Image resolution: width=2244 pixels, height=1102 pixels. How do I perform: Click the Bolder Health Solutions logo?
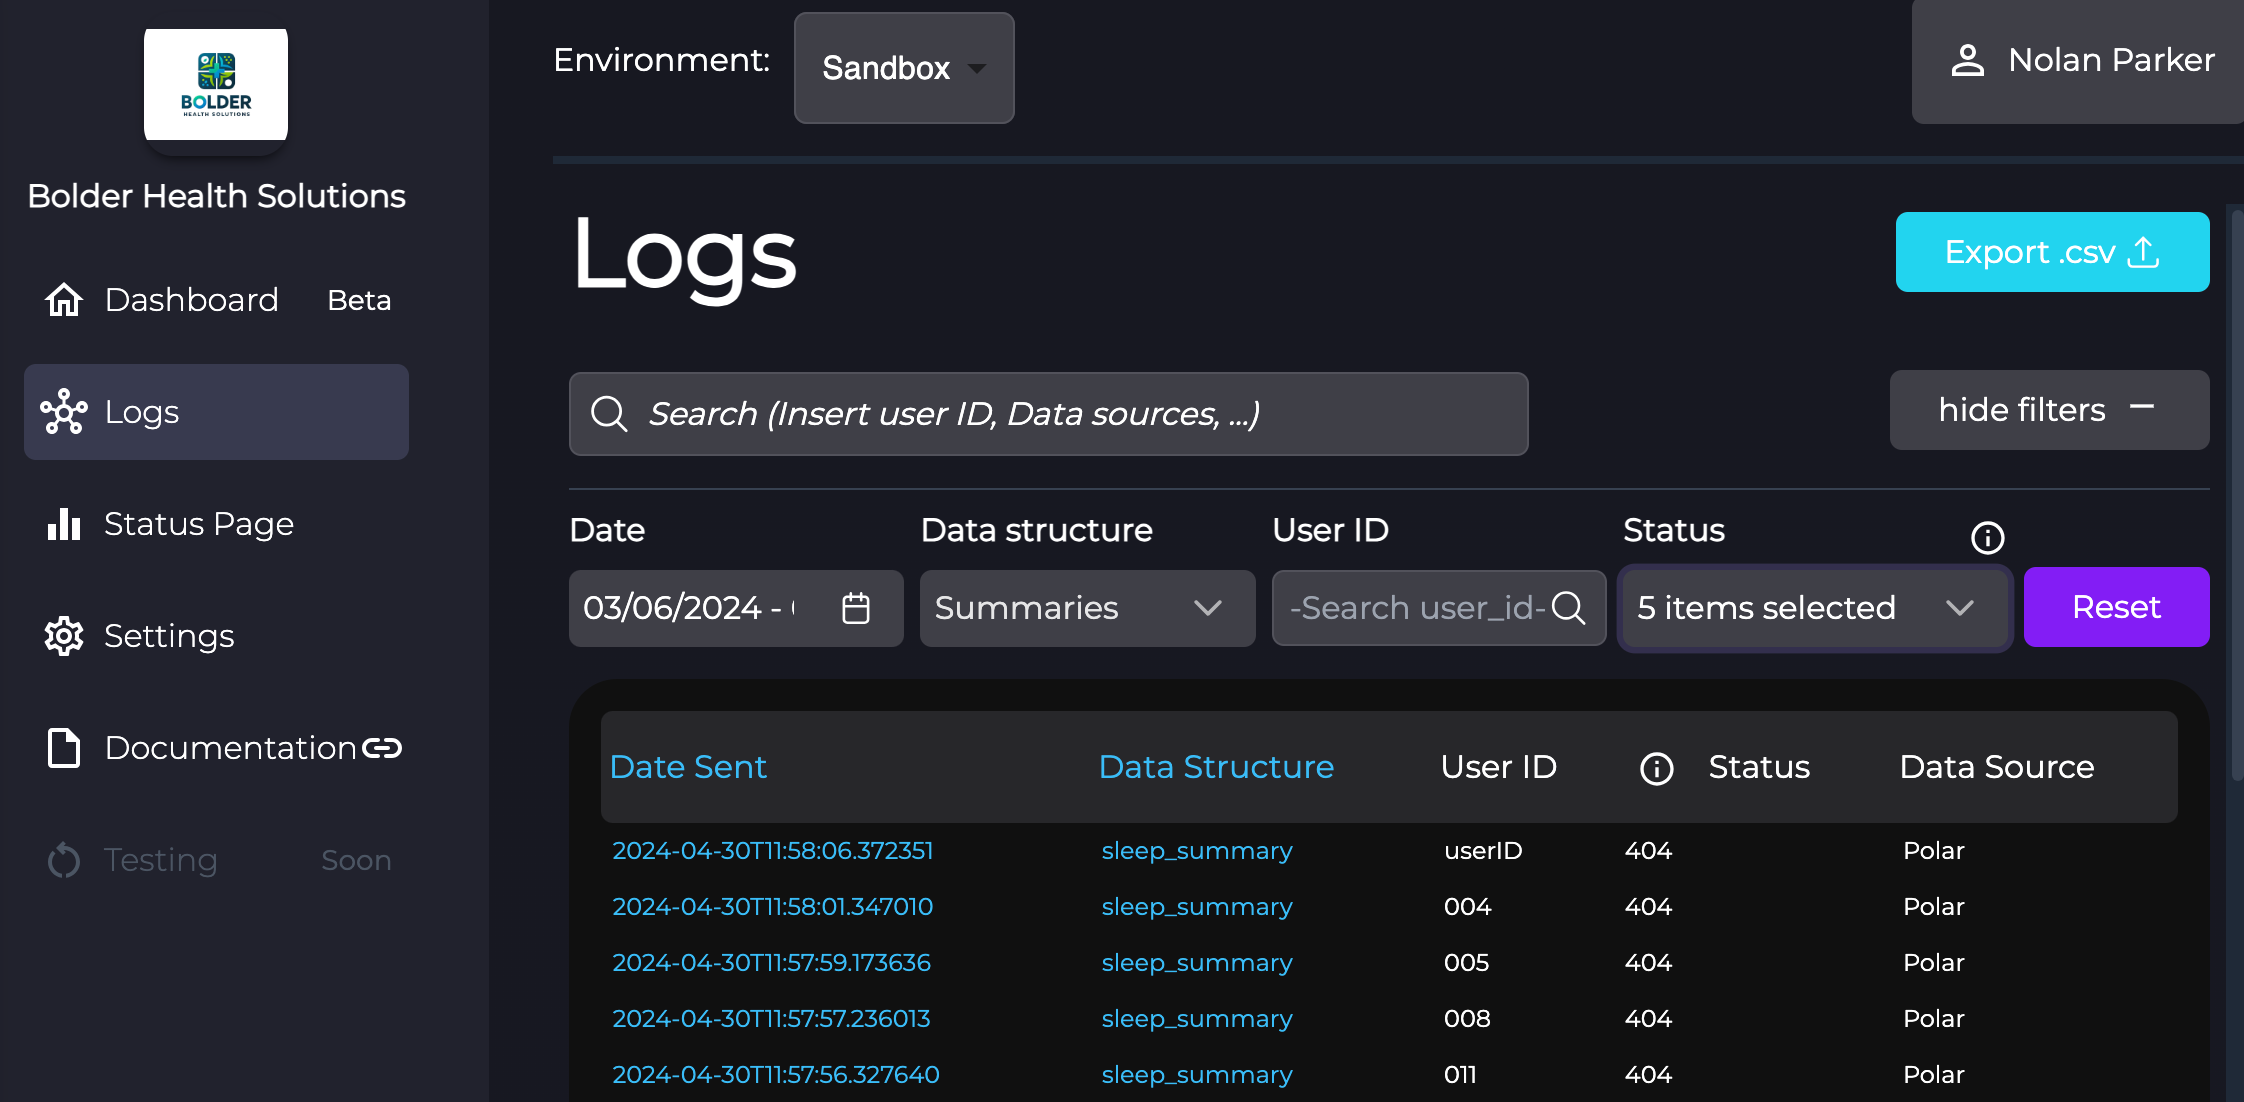[x=216, y=85]
